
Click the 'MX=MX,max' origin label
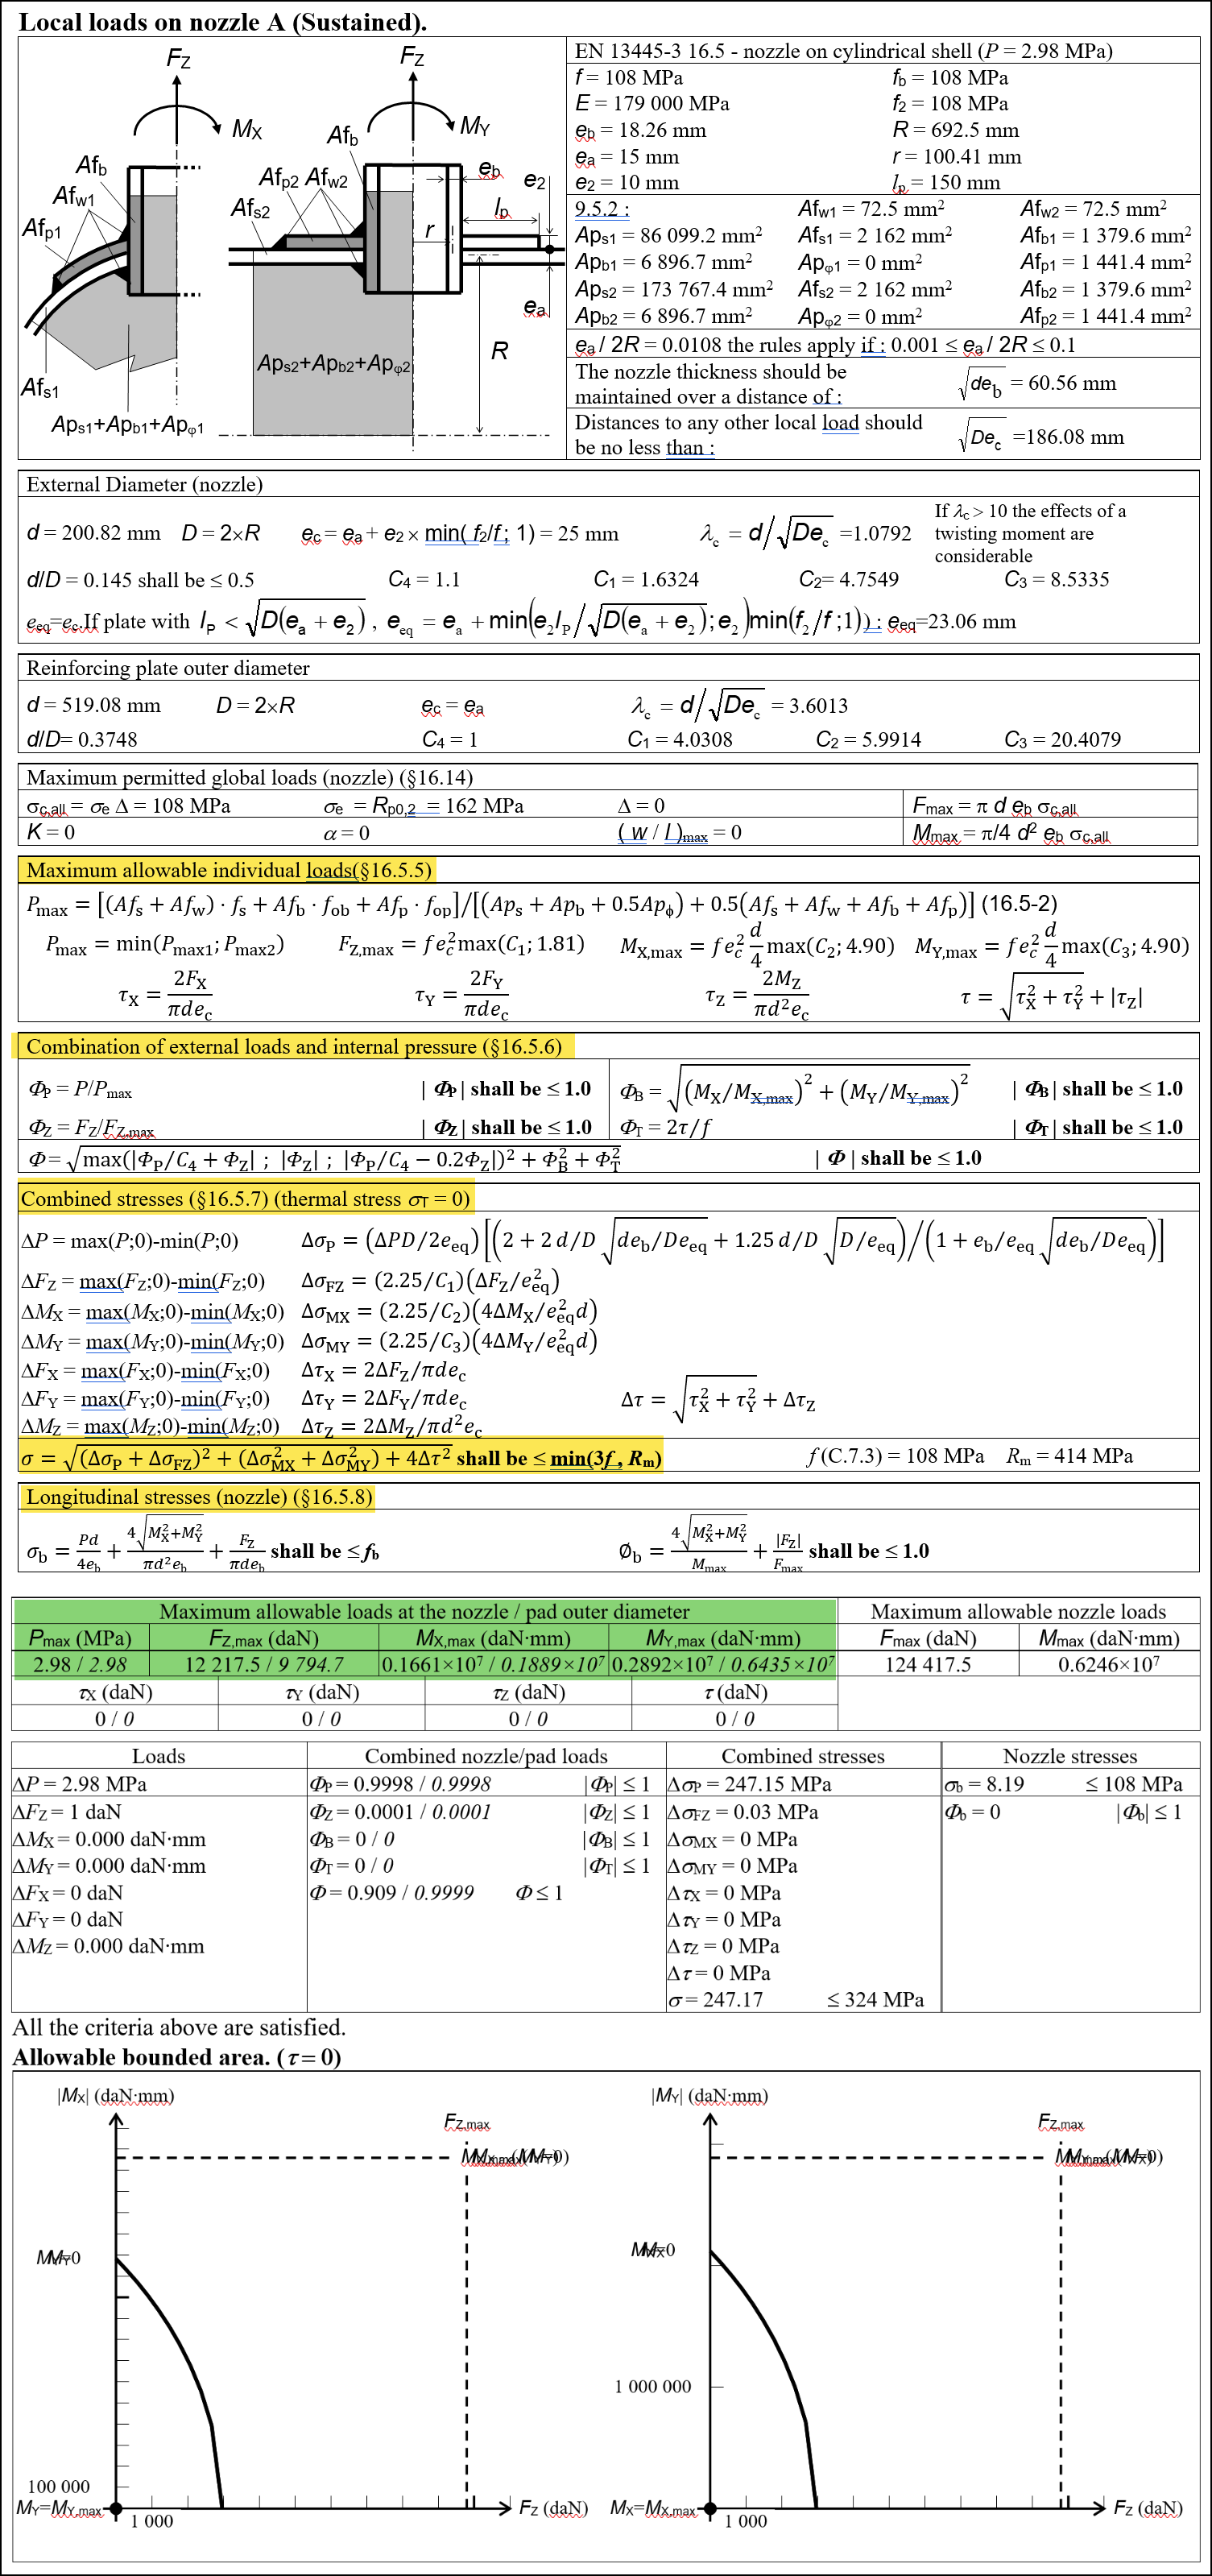point(653,2509)
